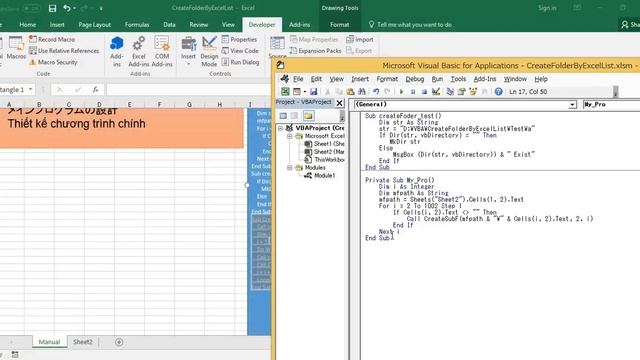This screenshot has width=640, height=360.
Task: Switch to Formulas ribbon tab
Action: [x=137, y=24]
